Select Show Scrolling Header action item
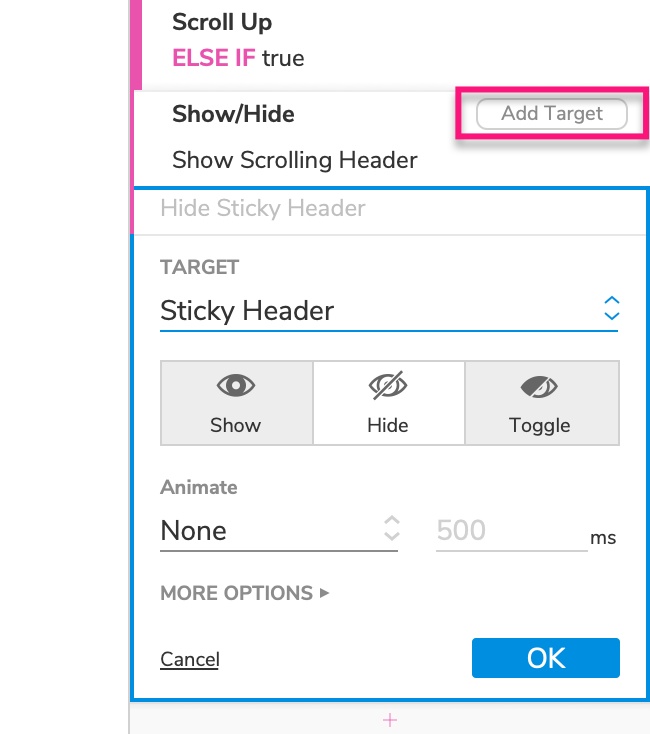650x734 pixels. click(x=295, y=160)
